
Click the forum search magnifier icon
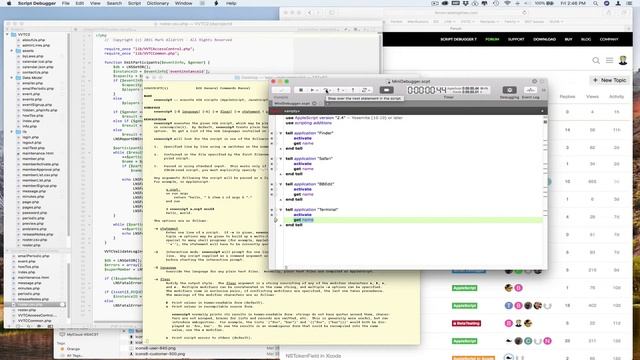[596, 60]
